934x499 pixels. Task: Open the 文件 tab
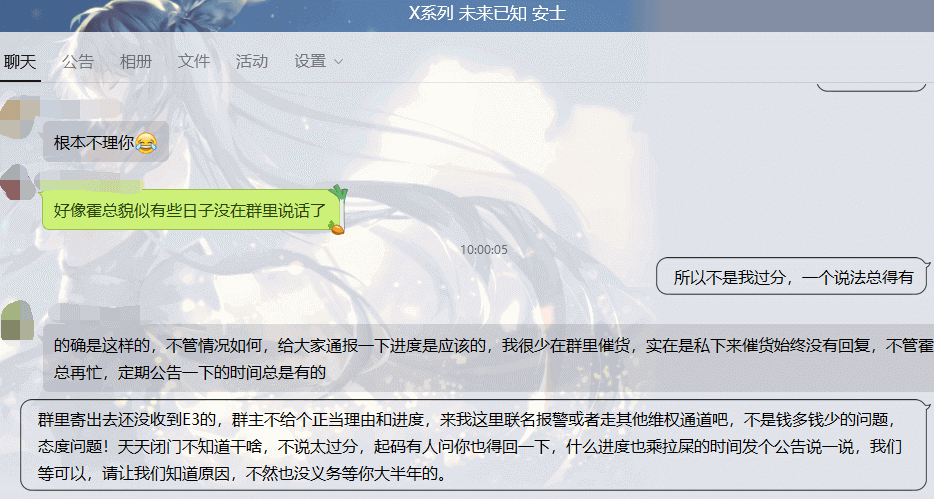pos(194,61)
